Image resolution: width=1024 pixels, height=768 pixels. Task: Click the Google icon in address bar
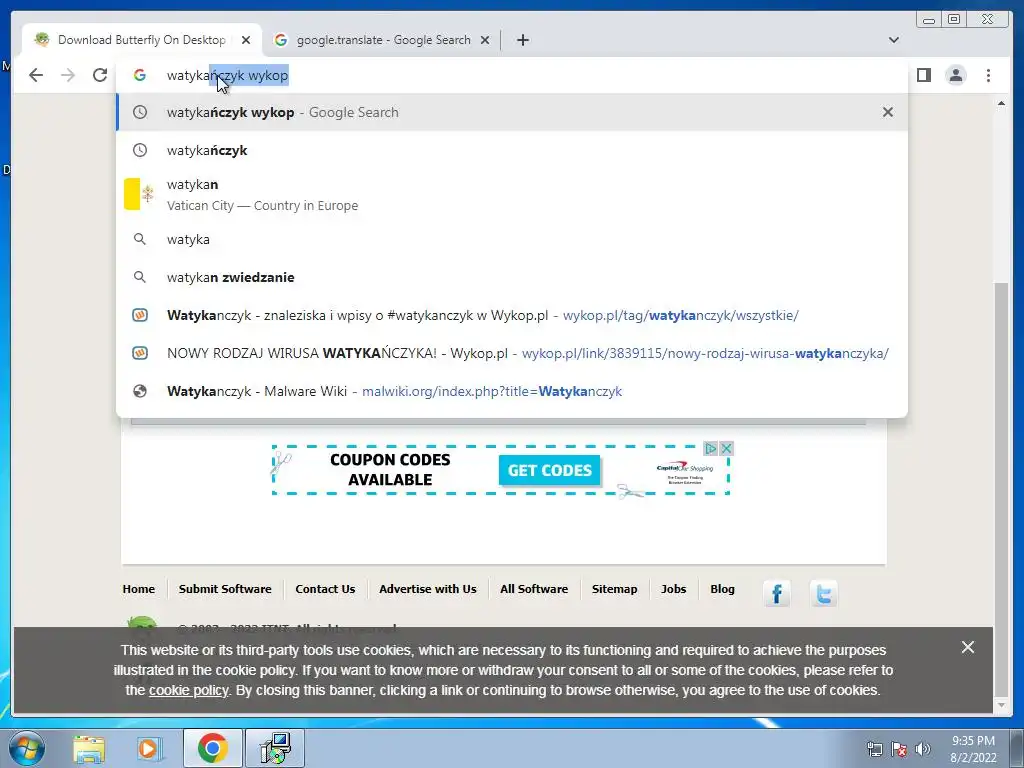[x=140, y=75]
